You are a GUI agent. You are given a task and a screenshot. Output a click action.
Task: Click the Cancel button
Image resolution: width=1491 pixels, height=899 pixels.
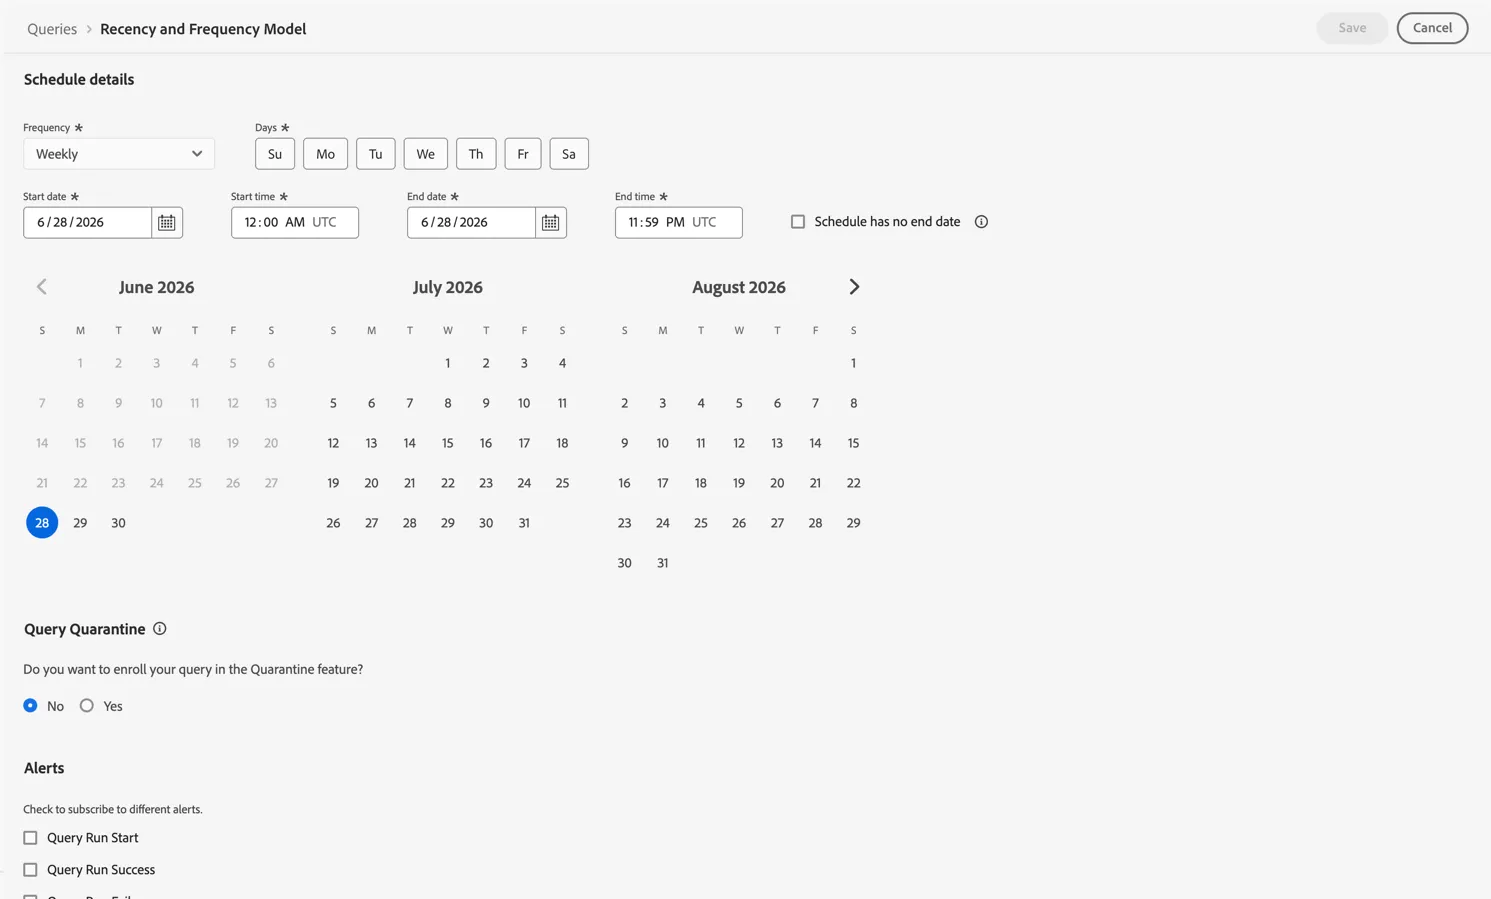[x=1432, y=28]
